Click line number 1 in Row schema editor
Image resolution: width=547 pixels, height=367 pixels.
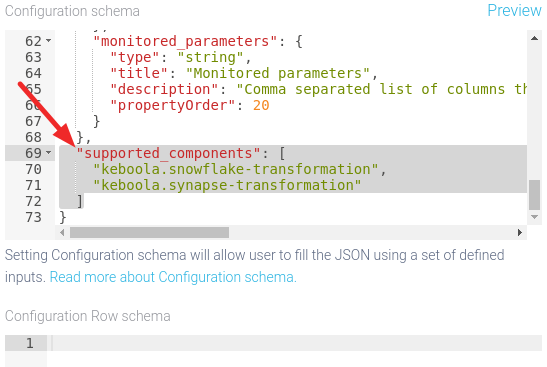point(30,343)
